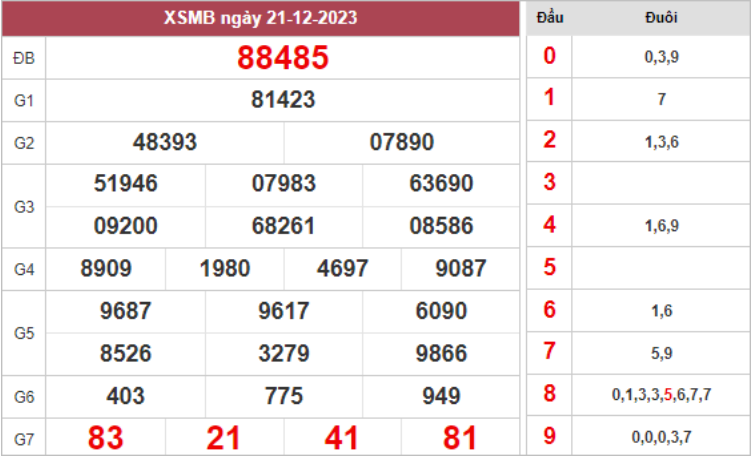Click tail values 5,9
The height and width of the screenshot is (459, 754).
pos(662,354)
